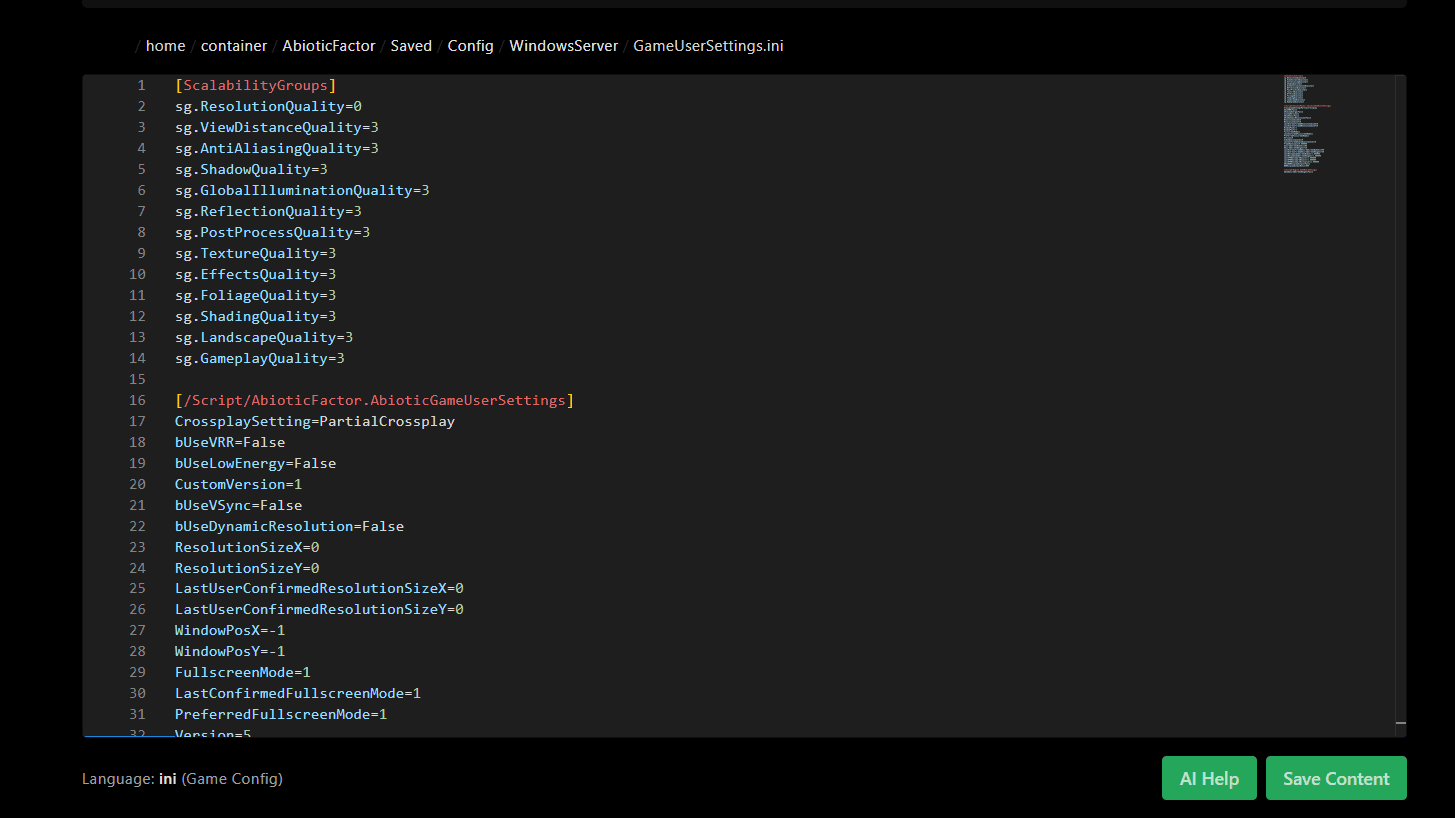Image resolution: width=1455 pixels, height=818 pixels.
Task: Navigate to "WindowsServer" folder breadcrumb
Action: click(x=563, y=45)
